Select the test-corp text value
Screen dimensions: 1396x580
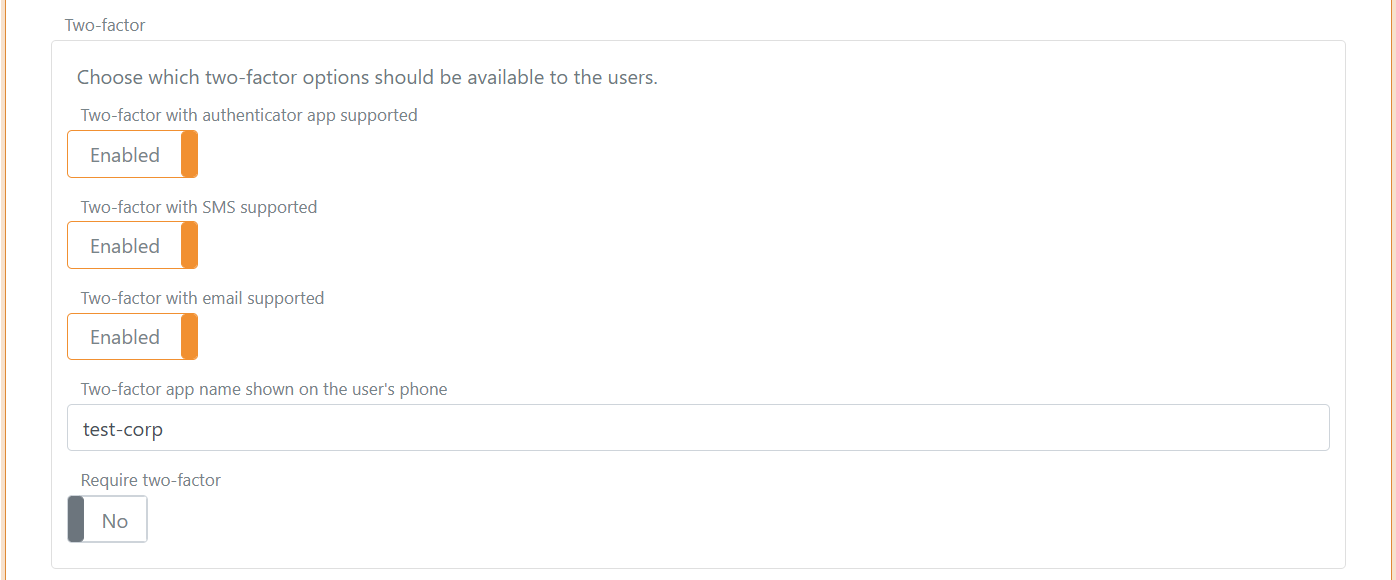pos(122,428)
